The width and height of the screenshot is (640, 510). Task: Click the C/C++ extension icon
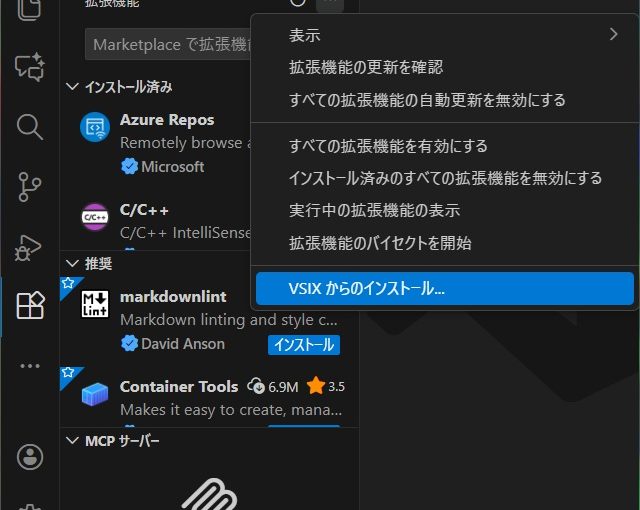[x=95, y=217]
